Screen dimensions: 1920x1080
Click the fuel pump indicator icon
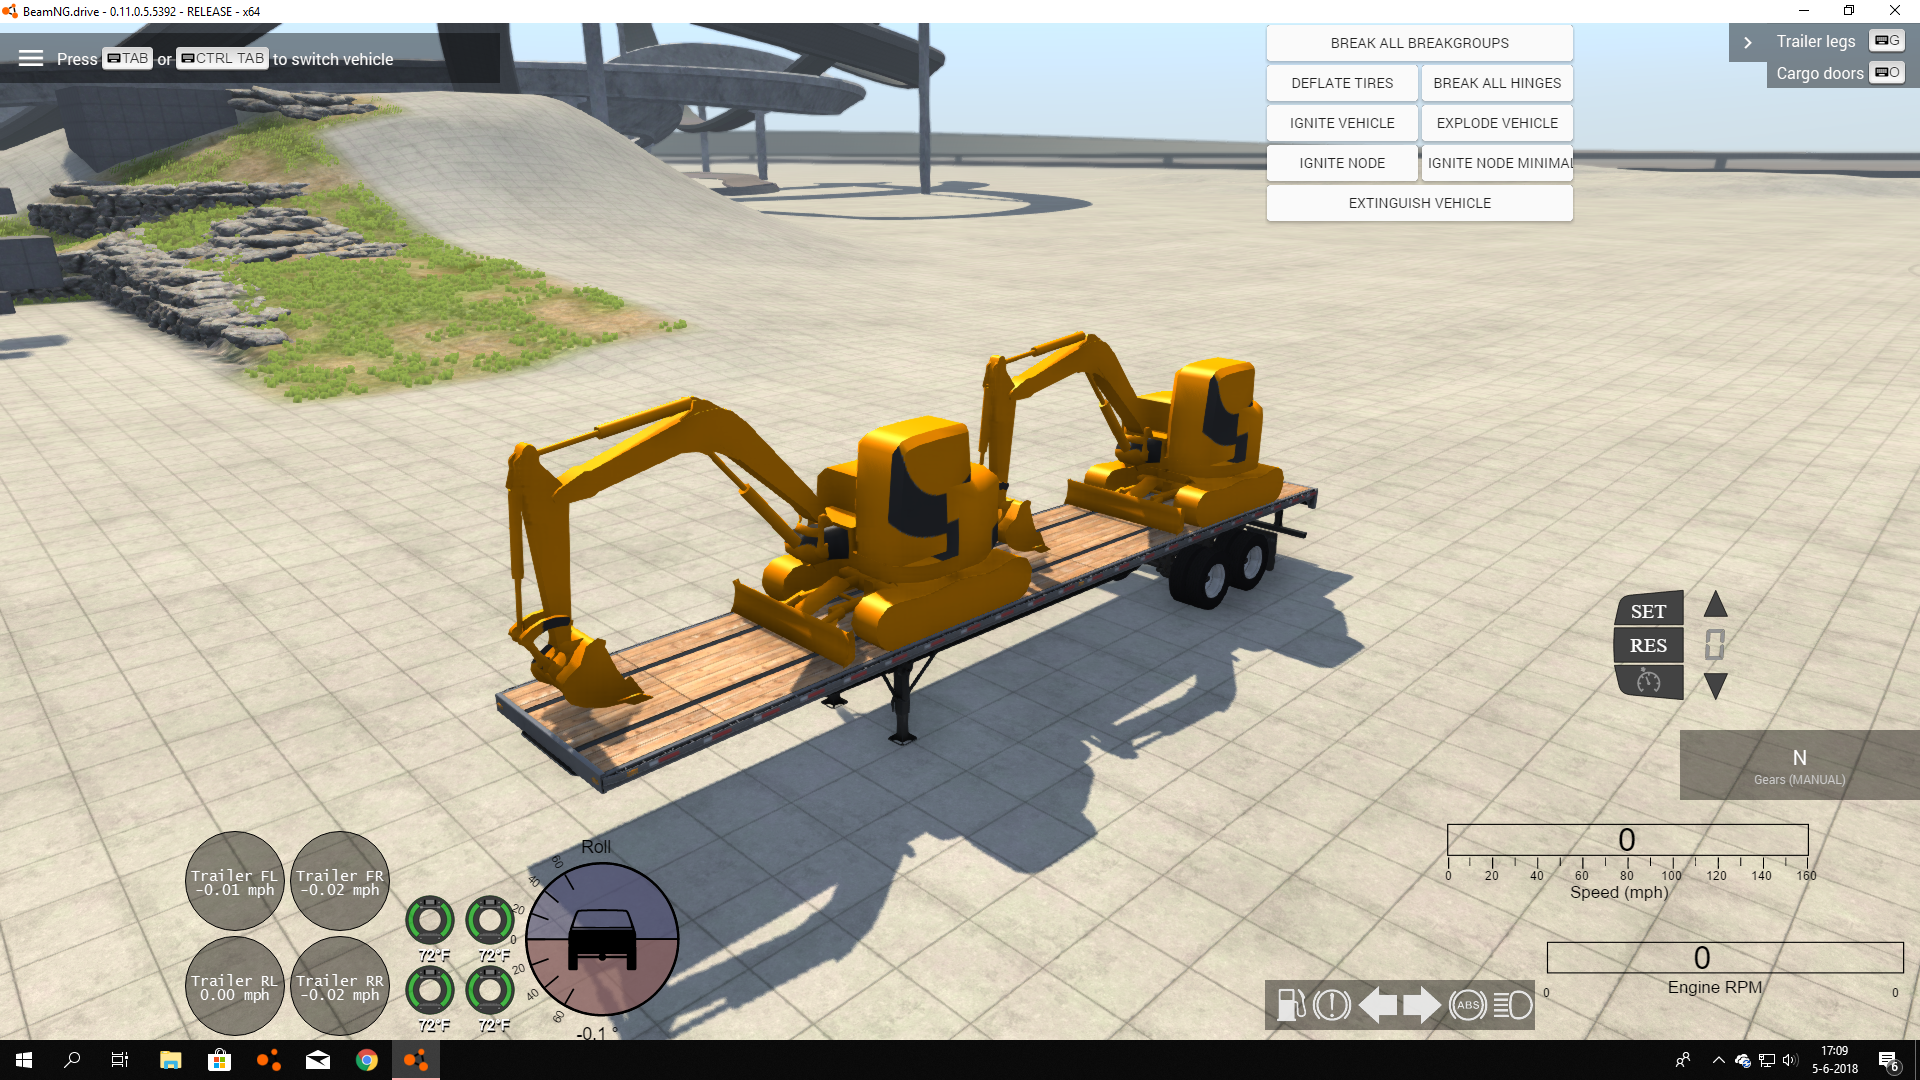point(1291,1004)
